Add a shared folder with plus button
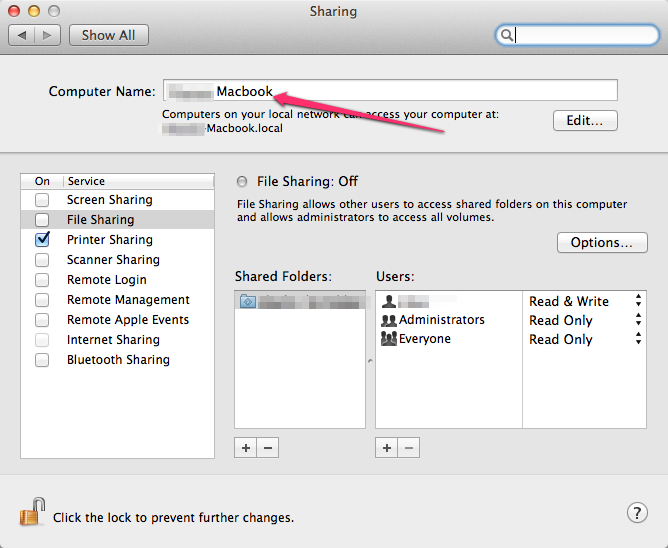This screenshot has height=548, width=668. pos(246,448)
